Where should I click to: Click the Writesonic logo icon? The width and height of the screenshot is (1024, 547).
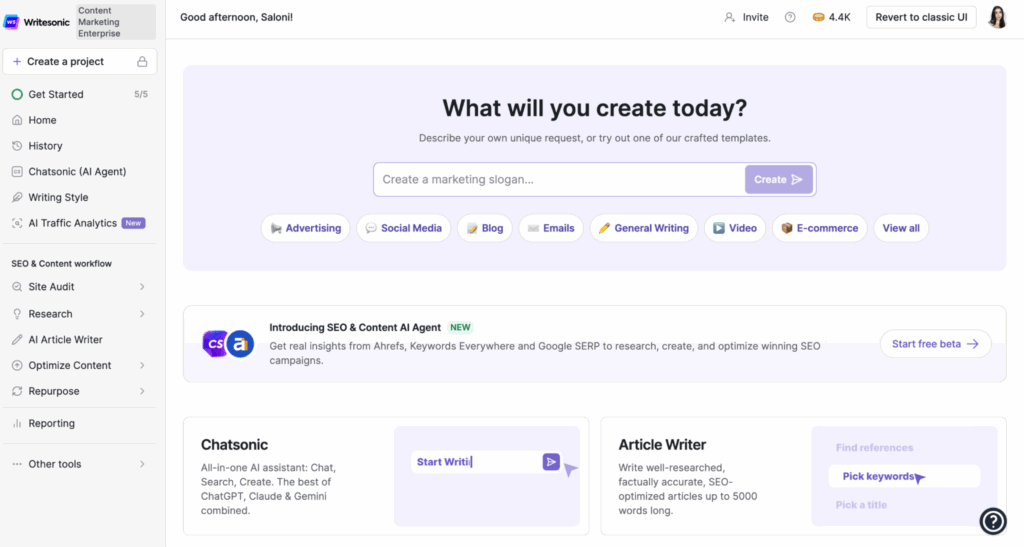[11, 22]
